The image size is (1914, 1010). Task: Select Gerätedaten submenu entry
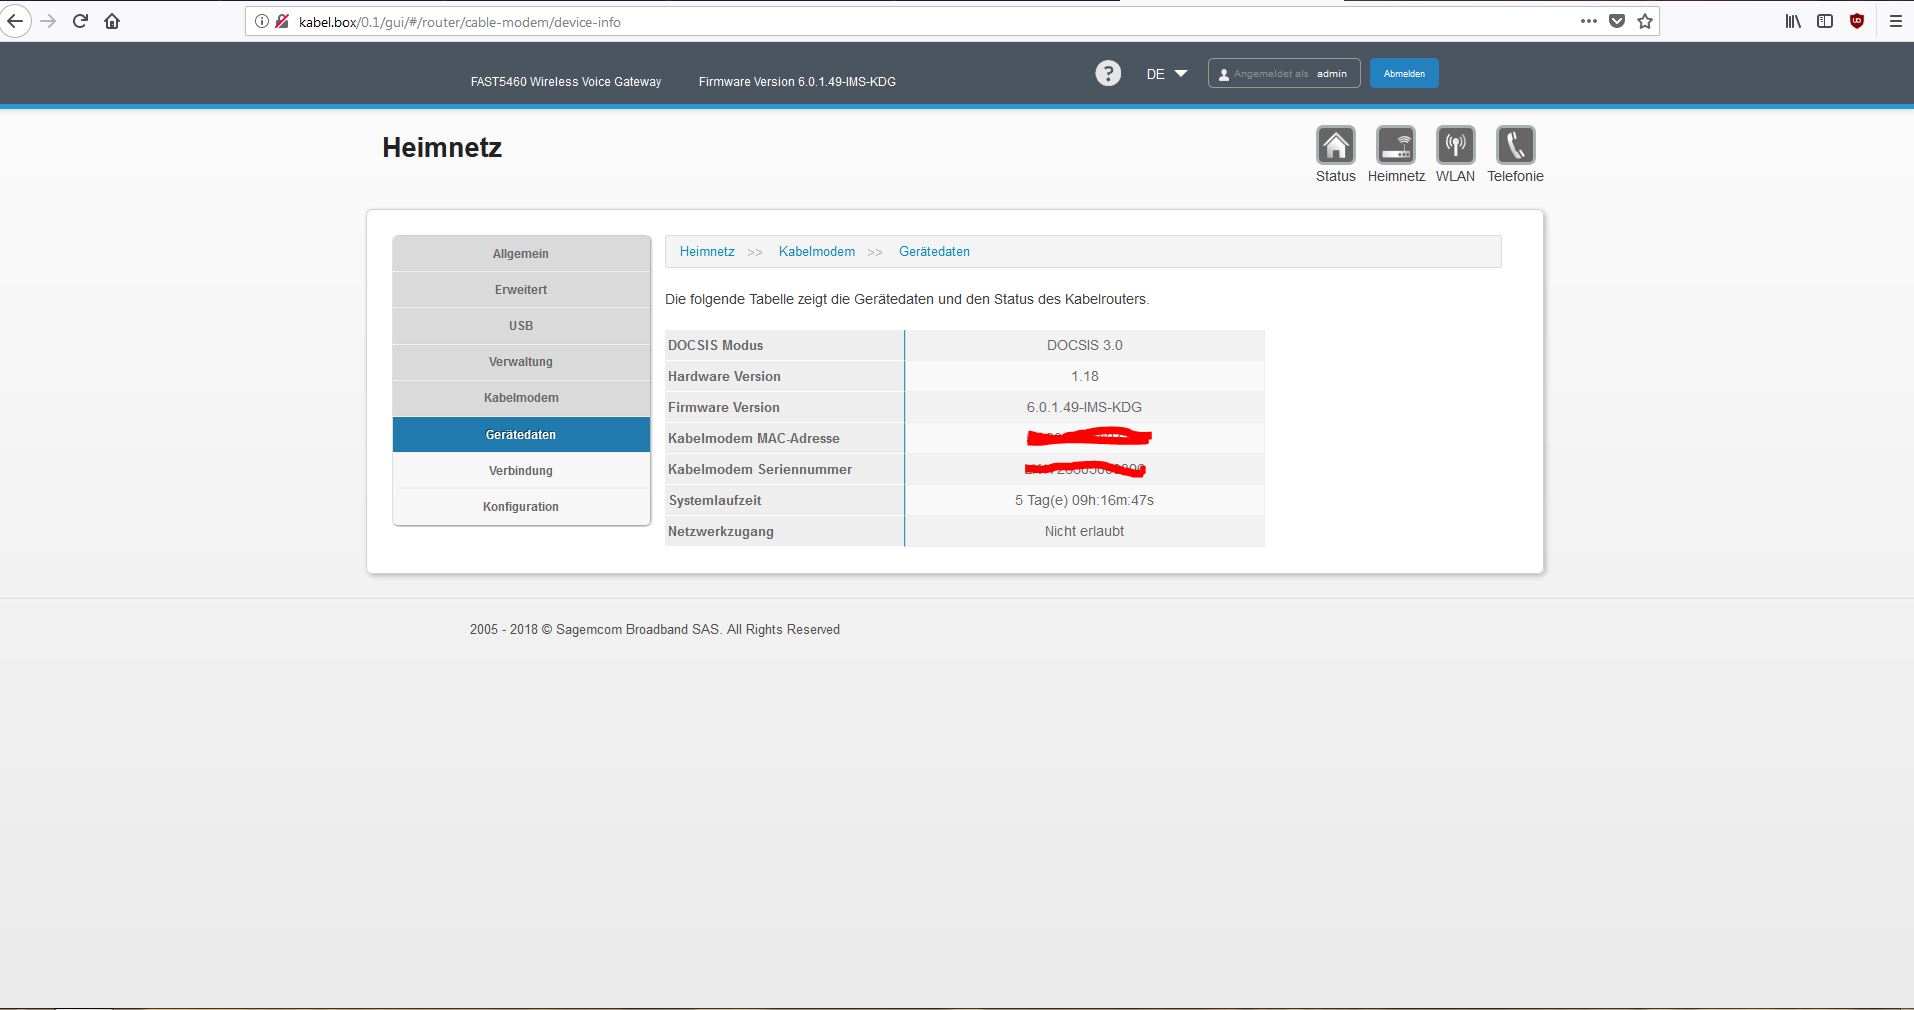[x=521, y=435]
